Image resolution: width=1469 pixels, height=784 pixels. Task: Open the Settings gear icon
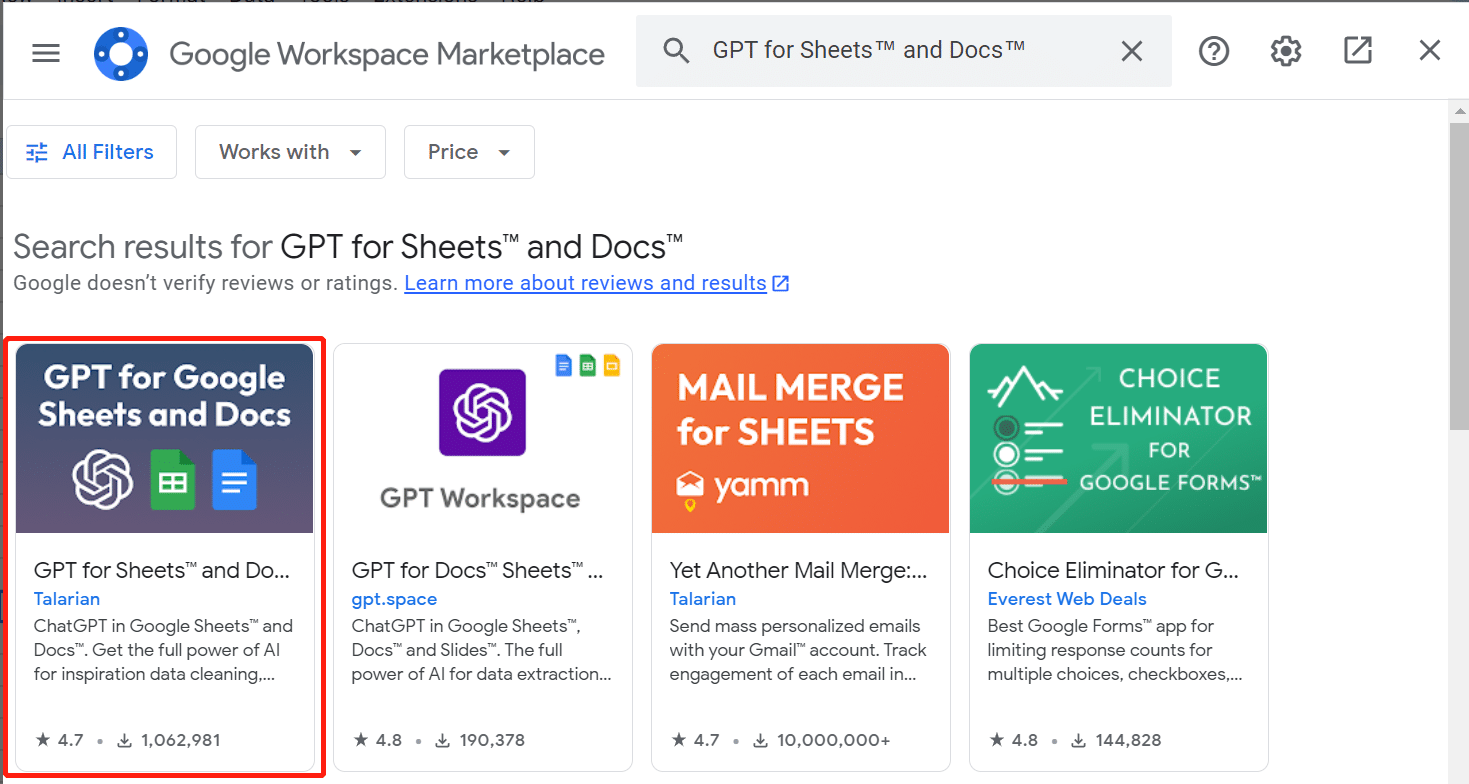coord(1285,51)
